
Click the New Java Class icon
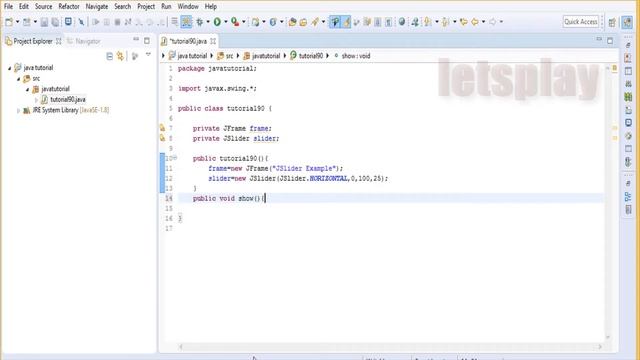(x=273, y=22)
